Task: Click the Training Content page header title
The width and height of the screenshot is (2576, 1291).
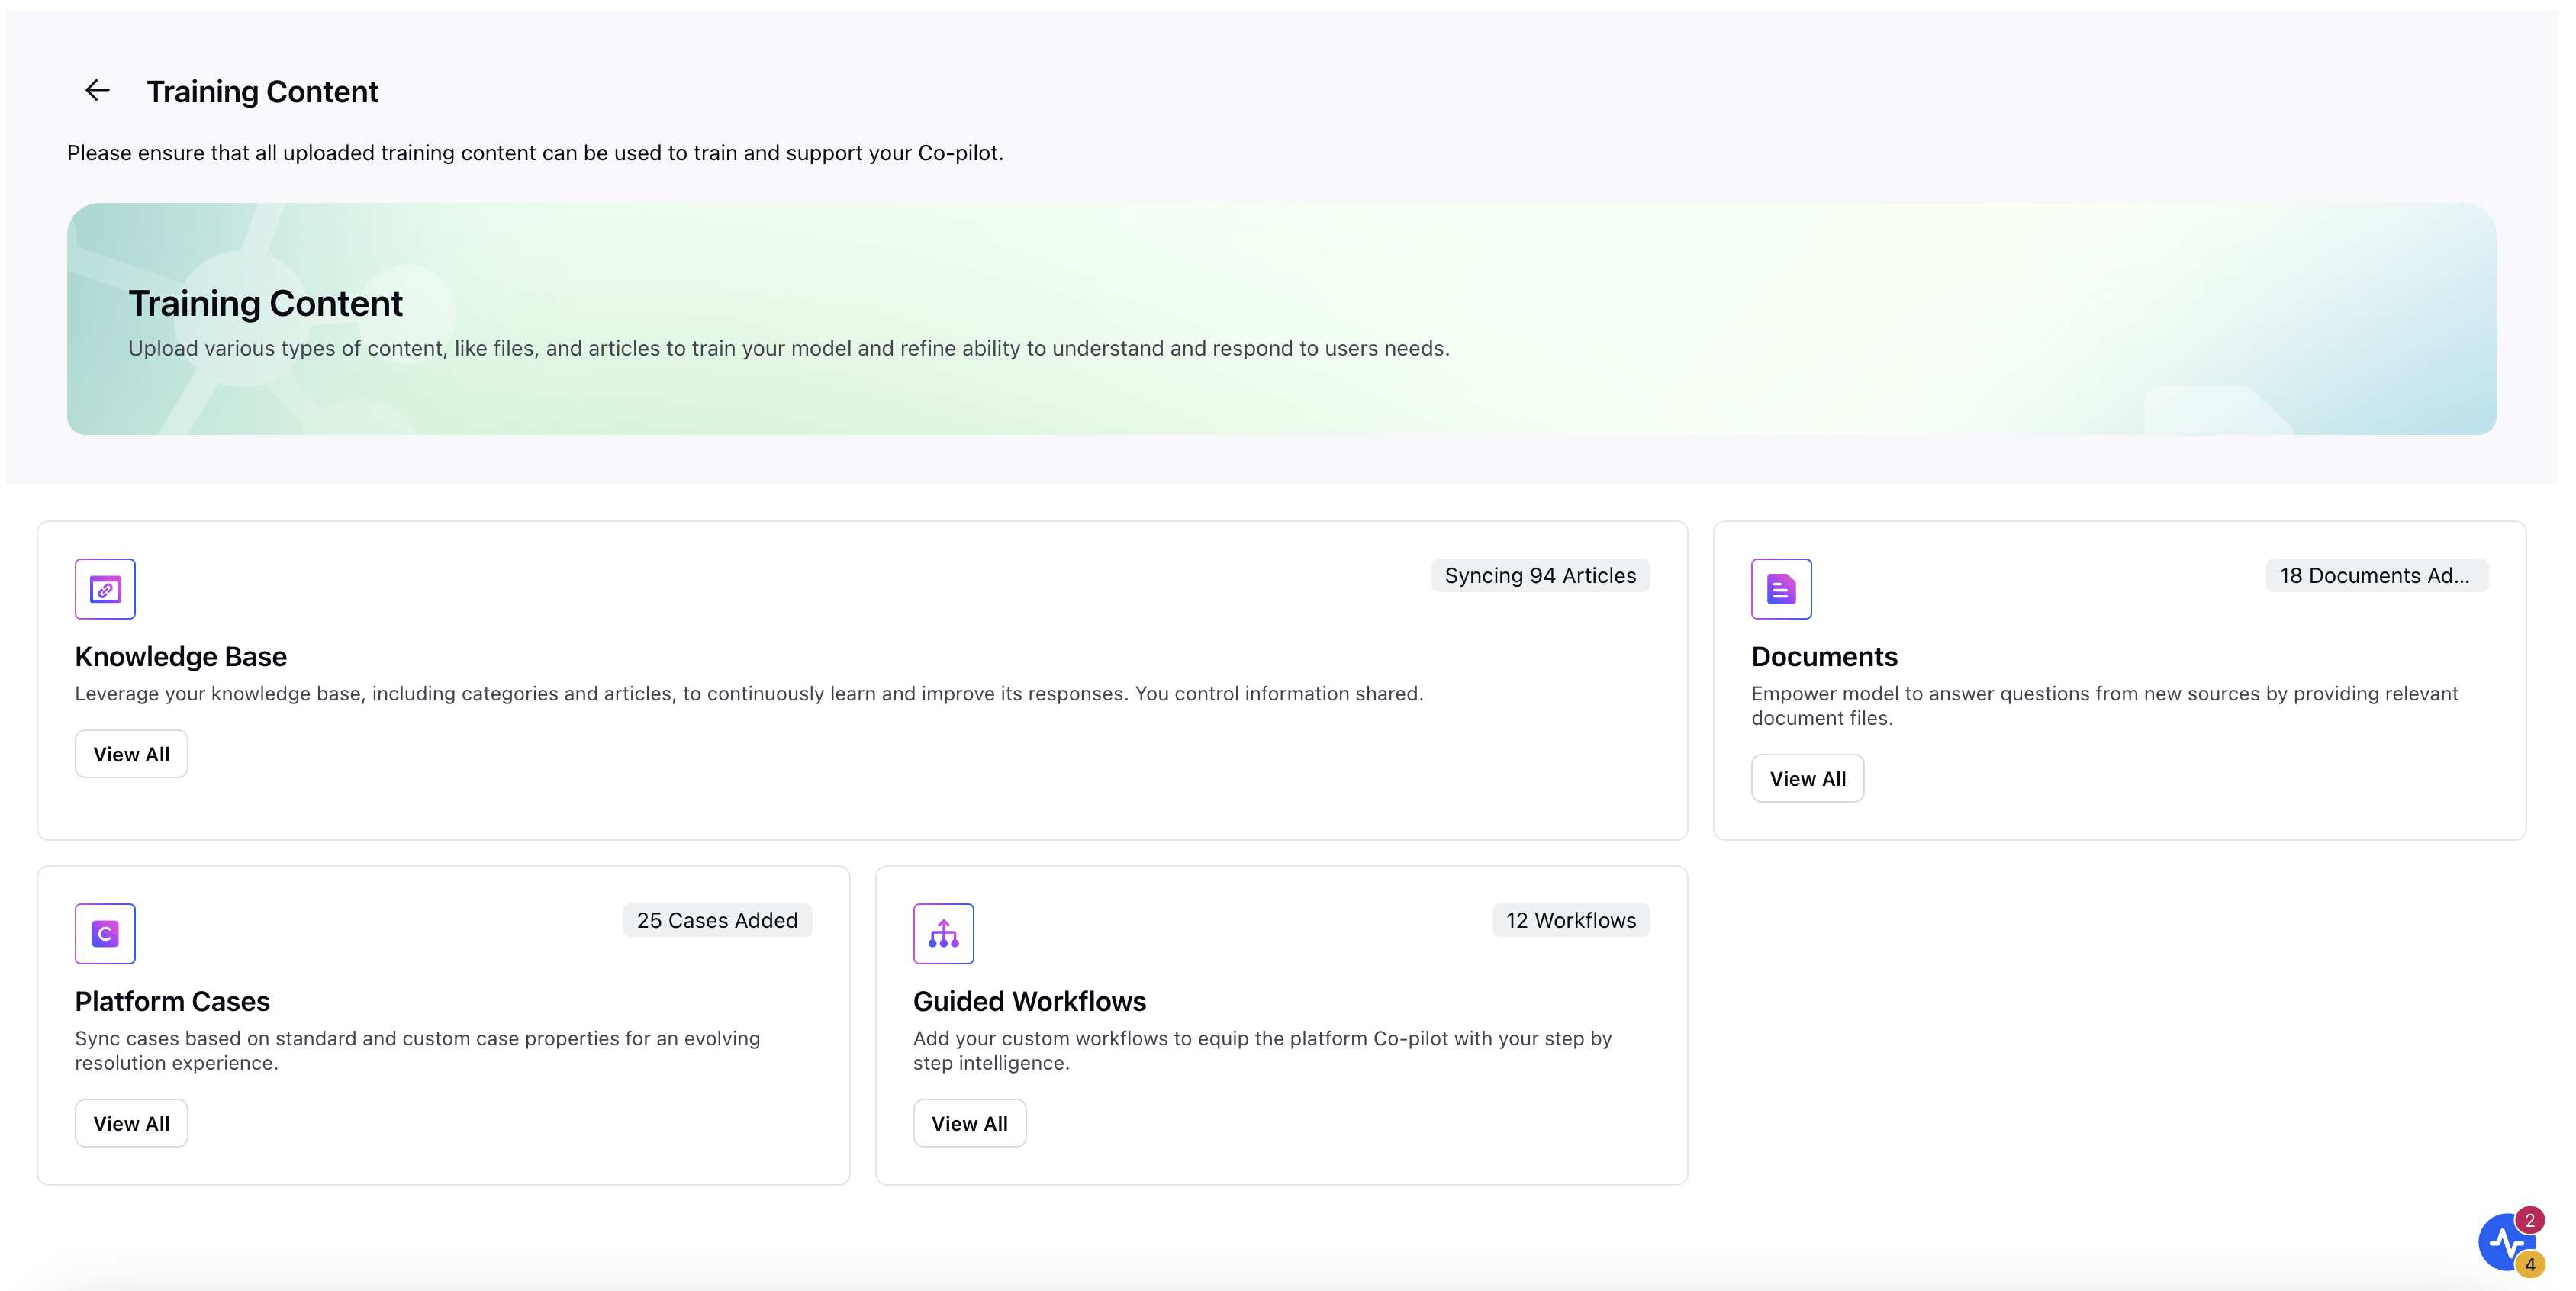Action: point(262,92)
